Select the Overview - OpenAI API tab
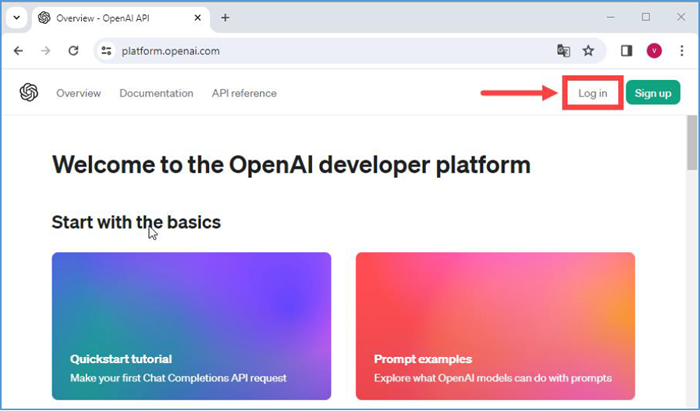 tap(121, 18)
